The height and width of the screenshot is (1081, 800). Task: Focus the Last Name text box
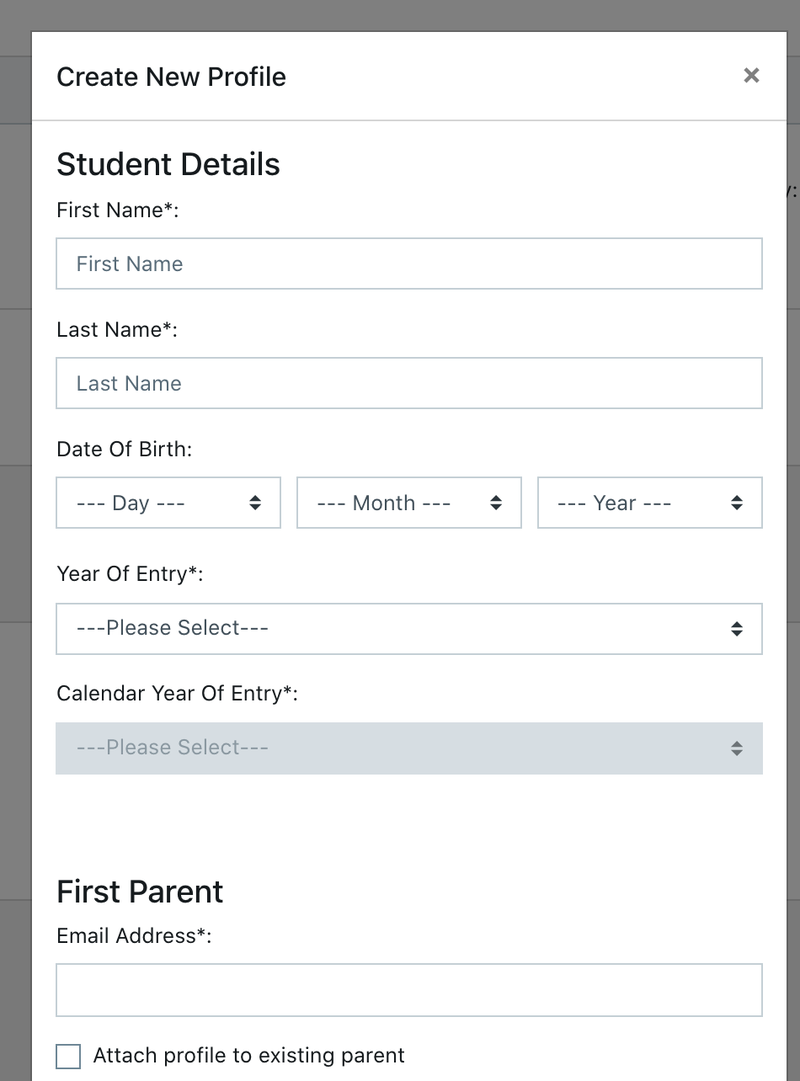pos(409,383)
